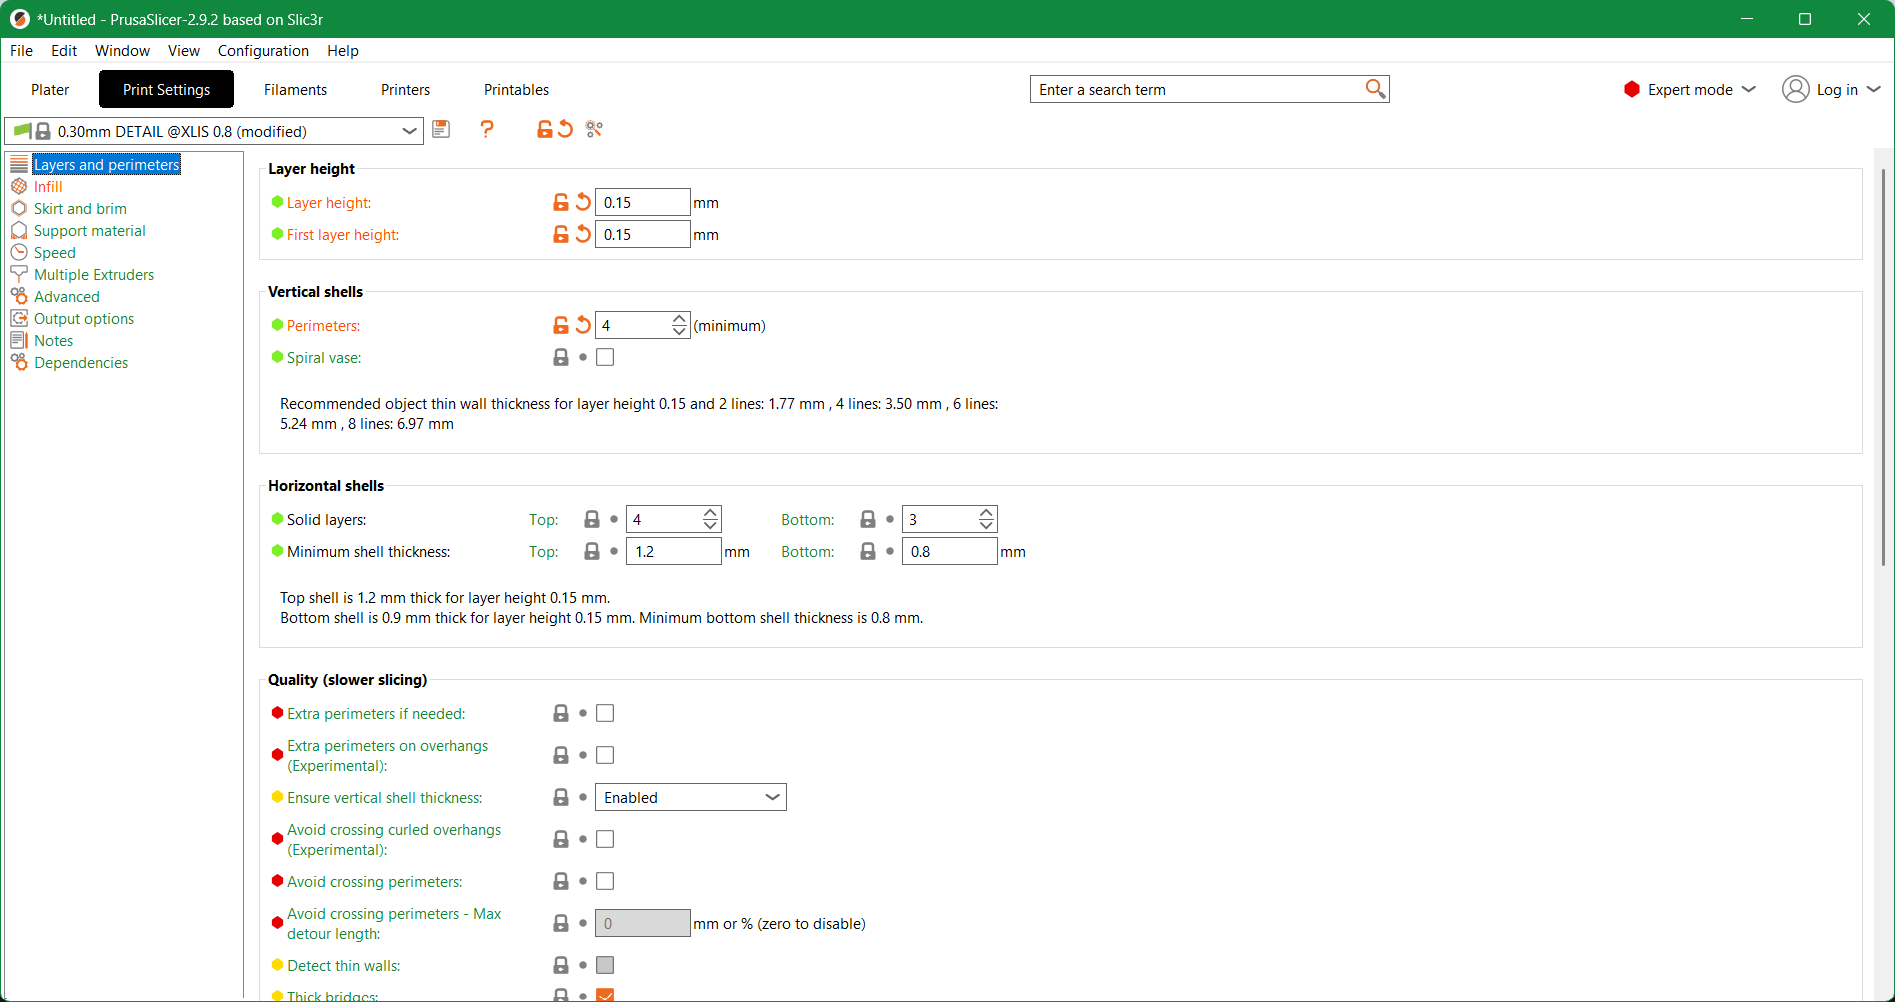
Task: Click Layer height reset-to-saved arrow
Action: (583, 202)
